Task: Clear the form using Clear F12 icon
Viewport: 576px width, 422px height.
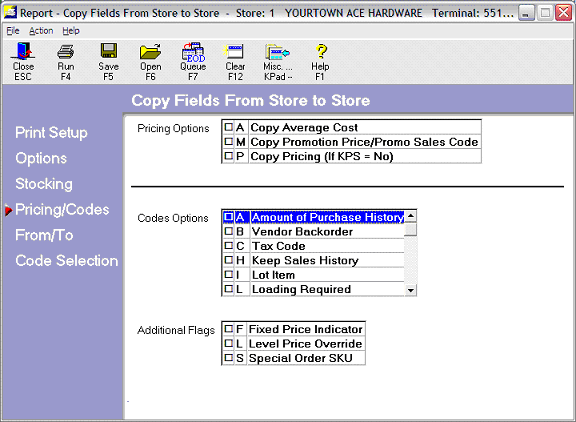Action: [235, 61]
